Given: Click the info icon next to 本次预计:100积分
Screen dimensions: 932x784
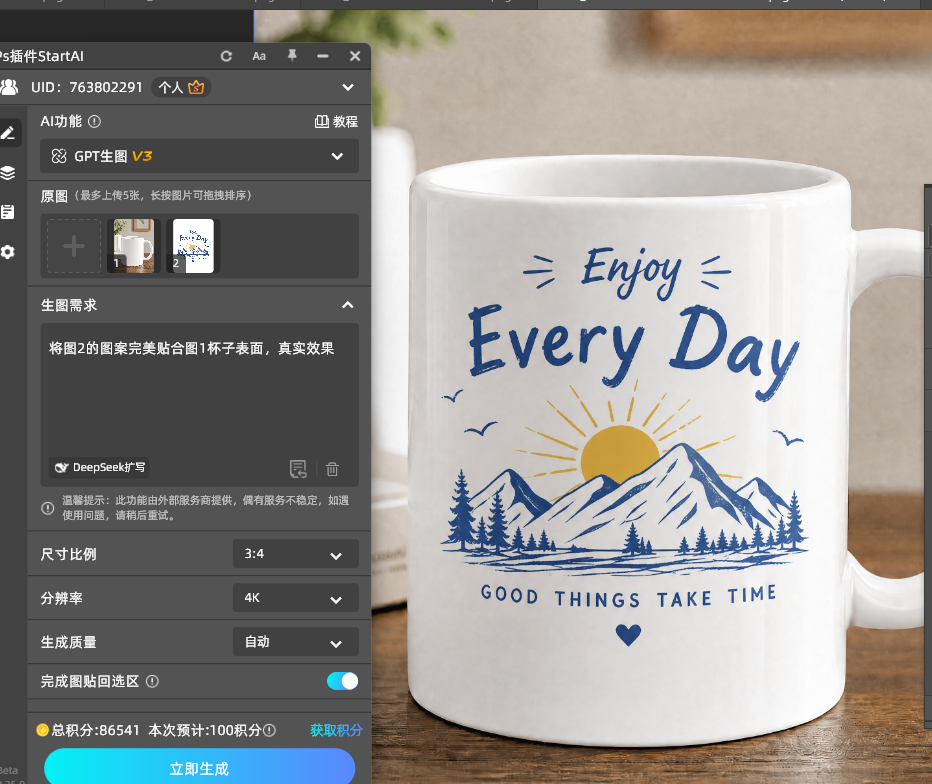Looking at the screenshot, I should coord(269,731).
